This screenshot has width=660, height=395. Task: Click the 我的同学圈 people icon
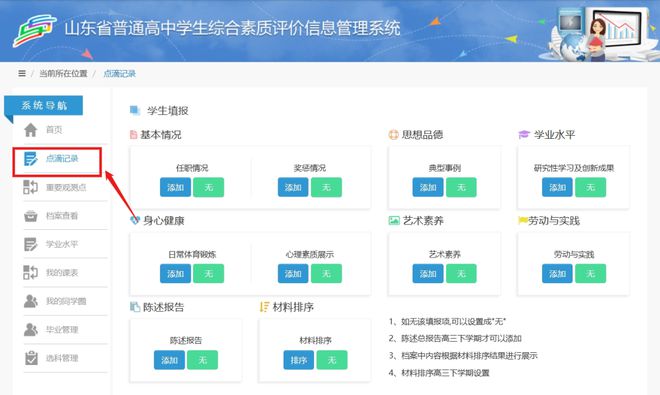[31, 301]
